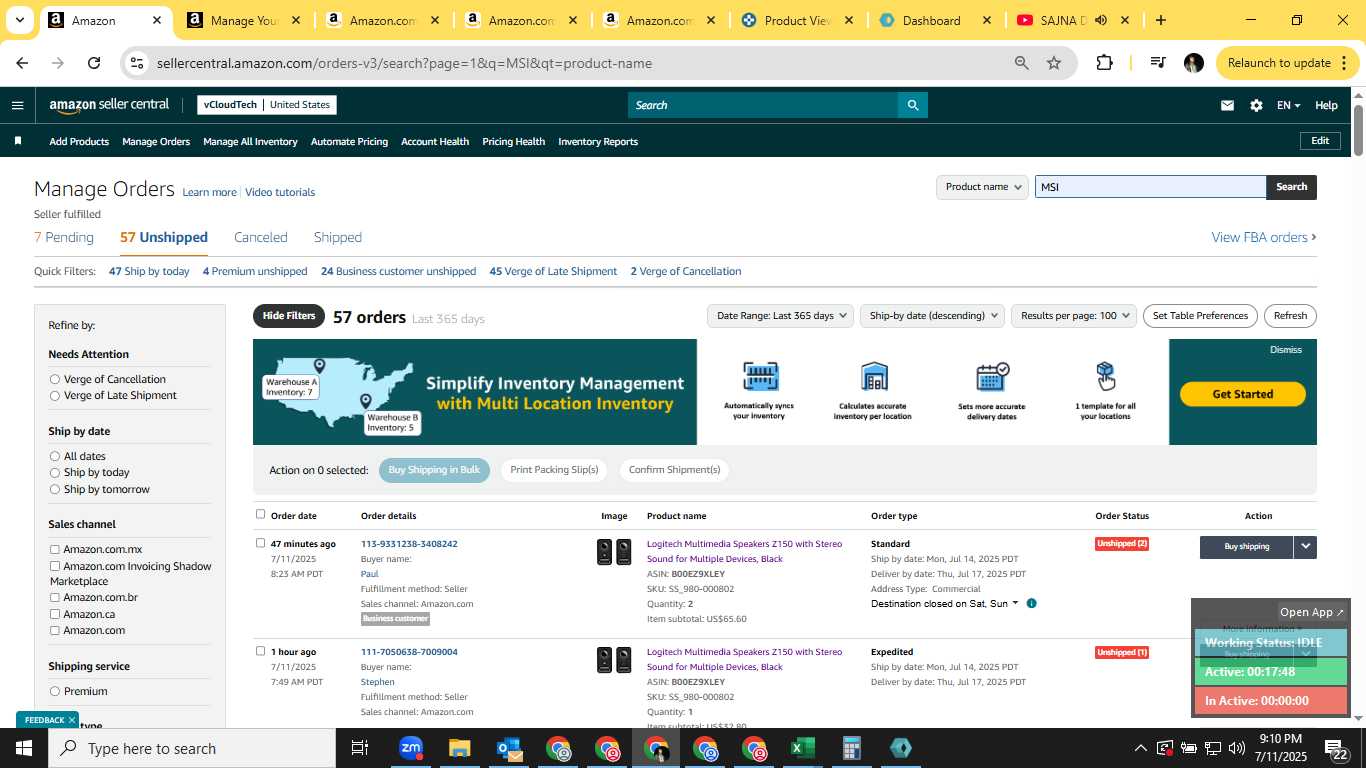1366x768 pixels.
Task: Click the volume speaker tray icon
Action: click(1237, 748)
